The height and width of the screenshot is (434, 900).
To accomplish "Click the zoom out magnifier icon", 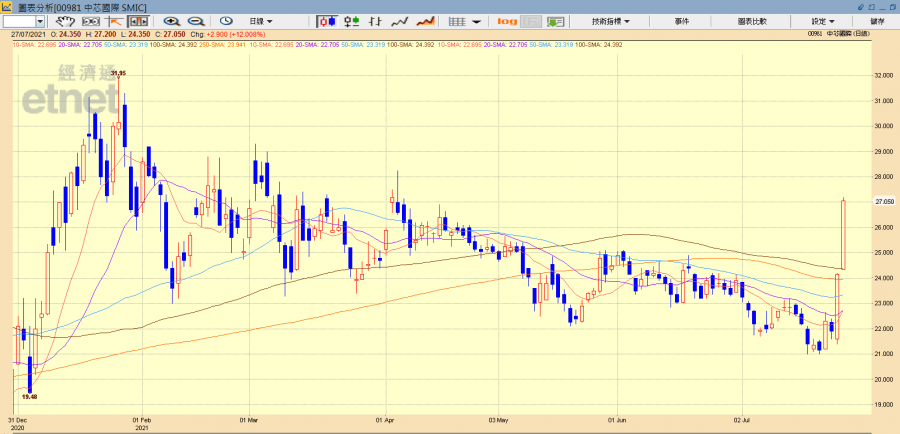I will coord(195,21).
